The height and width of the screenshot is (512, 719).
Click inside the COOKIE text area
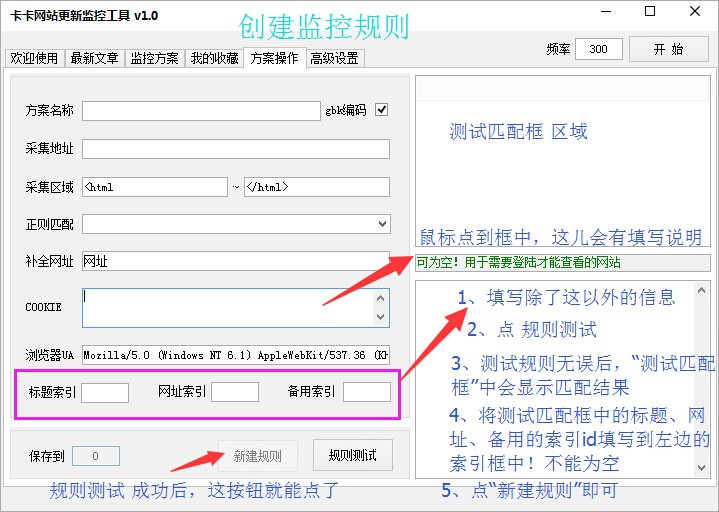point(228,308)
